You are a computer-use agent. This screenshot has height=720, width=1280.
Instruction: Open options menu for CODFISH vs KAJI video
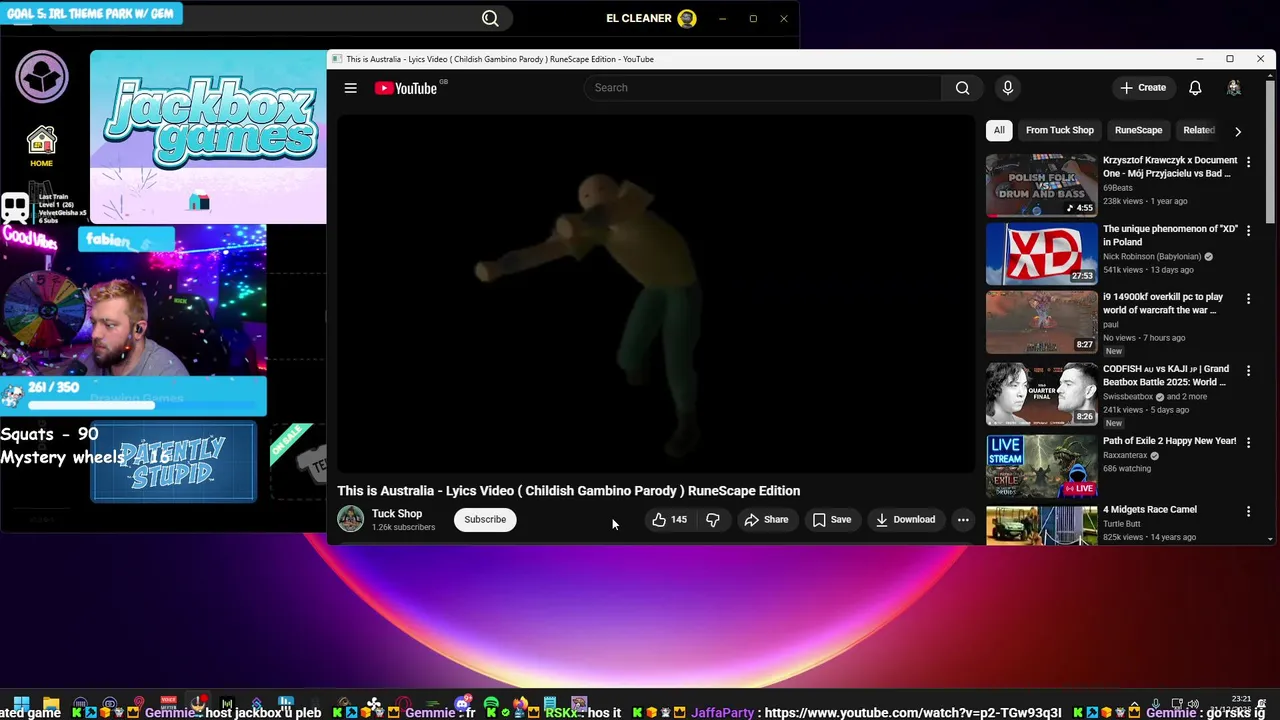click(1248, 371)
